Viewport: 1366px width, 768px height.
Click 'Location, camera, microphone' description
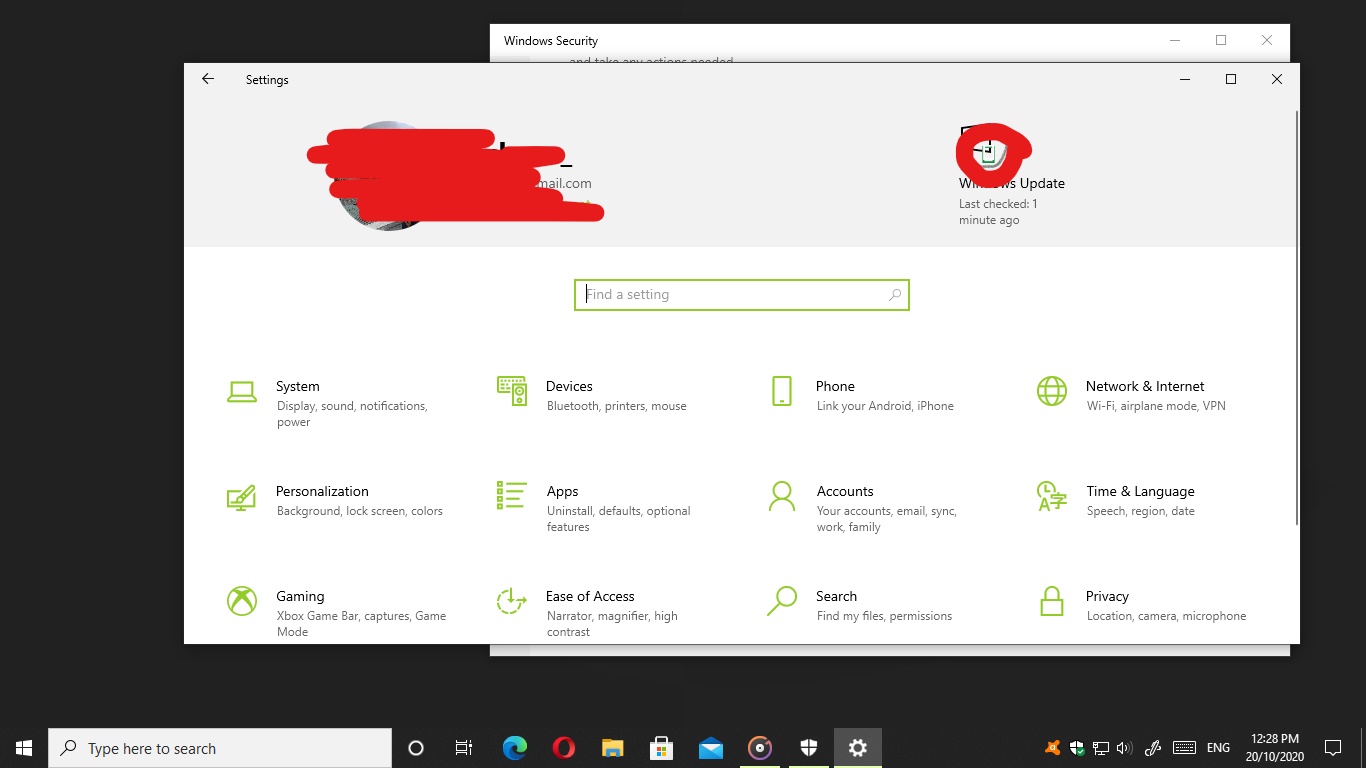(1167, 616)
